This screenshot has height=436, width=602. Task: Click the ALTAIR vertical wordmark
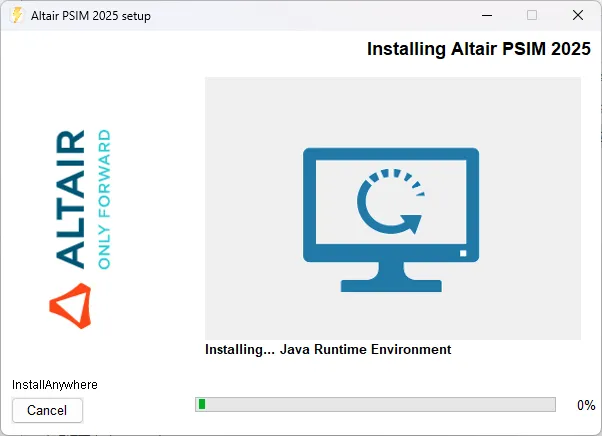(70, 199)
